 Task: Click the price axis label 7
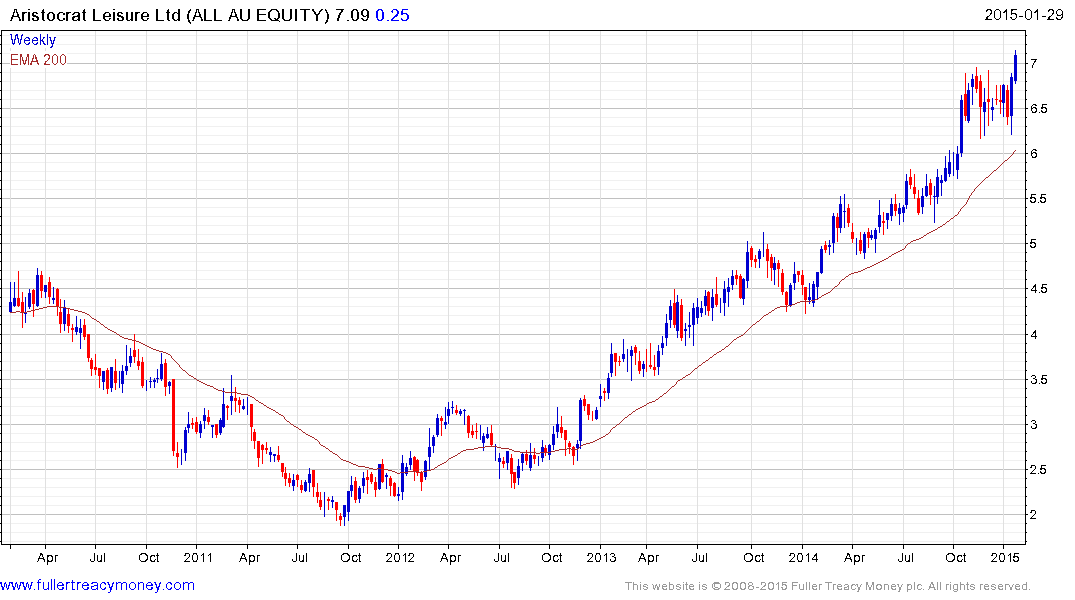(1033, 64)
